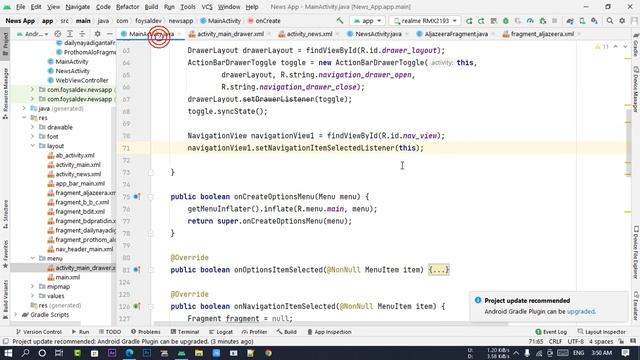Collapse the layout folder
Screen dimensions: 640x360
33,146
